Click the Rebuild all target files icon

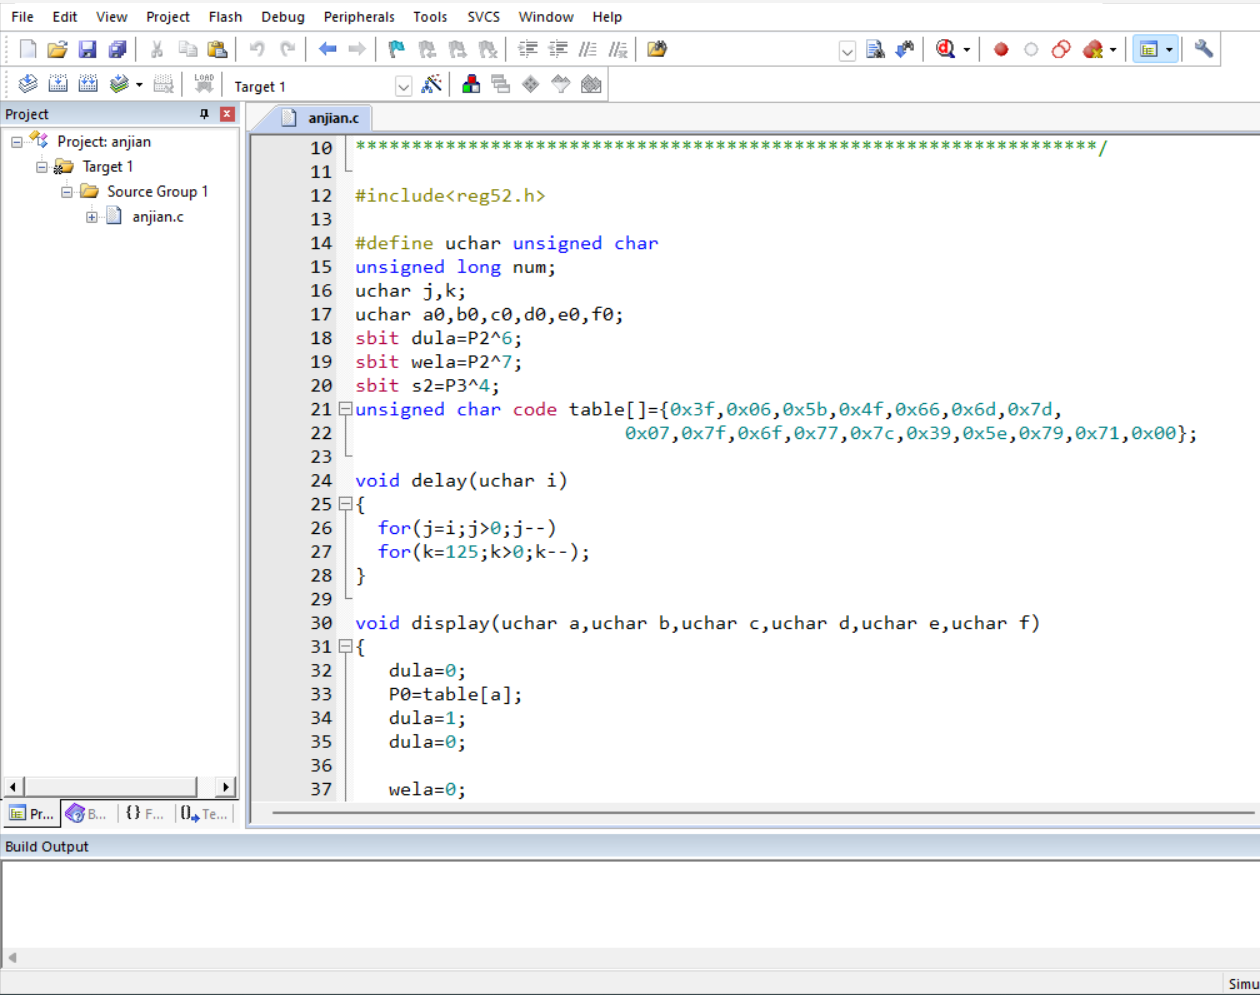tap(88, 85)
